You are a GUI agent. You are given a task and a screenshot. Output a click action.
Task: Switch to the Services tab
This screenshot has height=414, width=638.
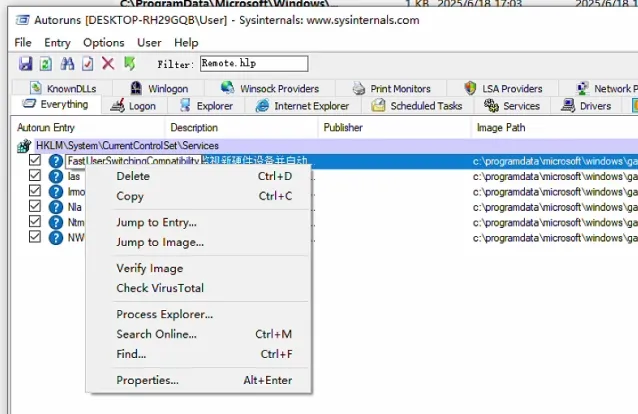point(512,106)
